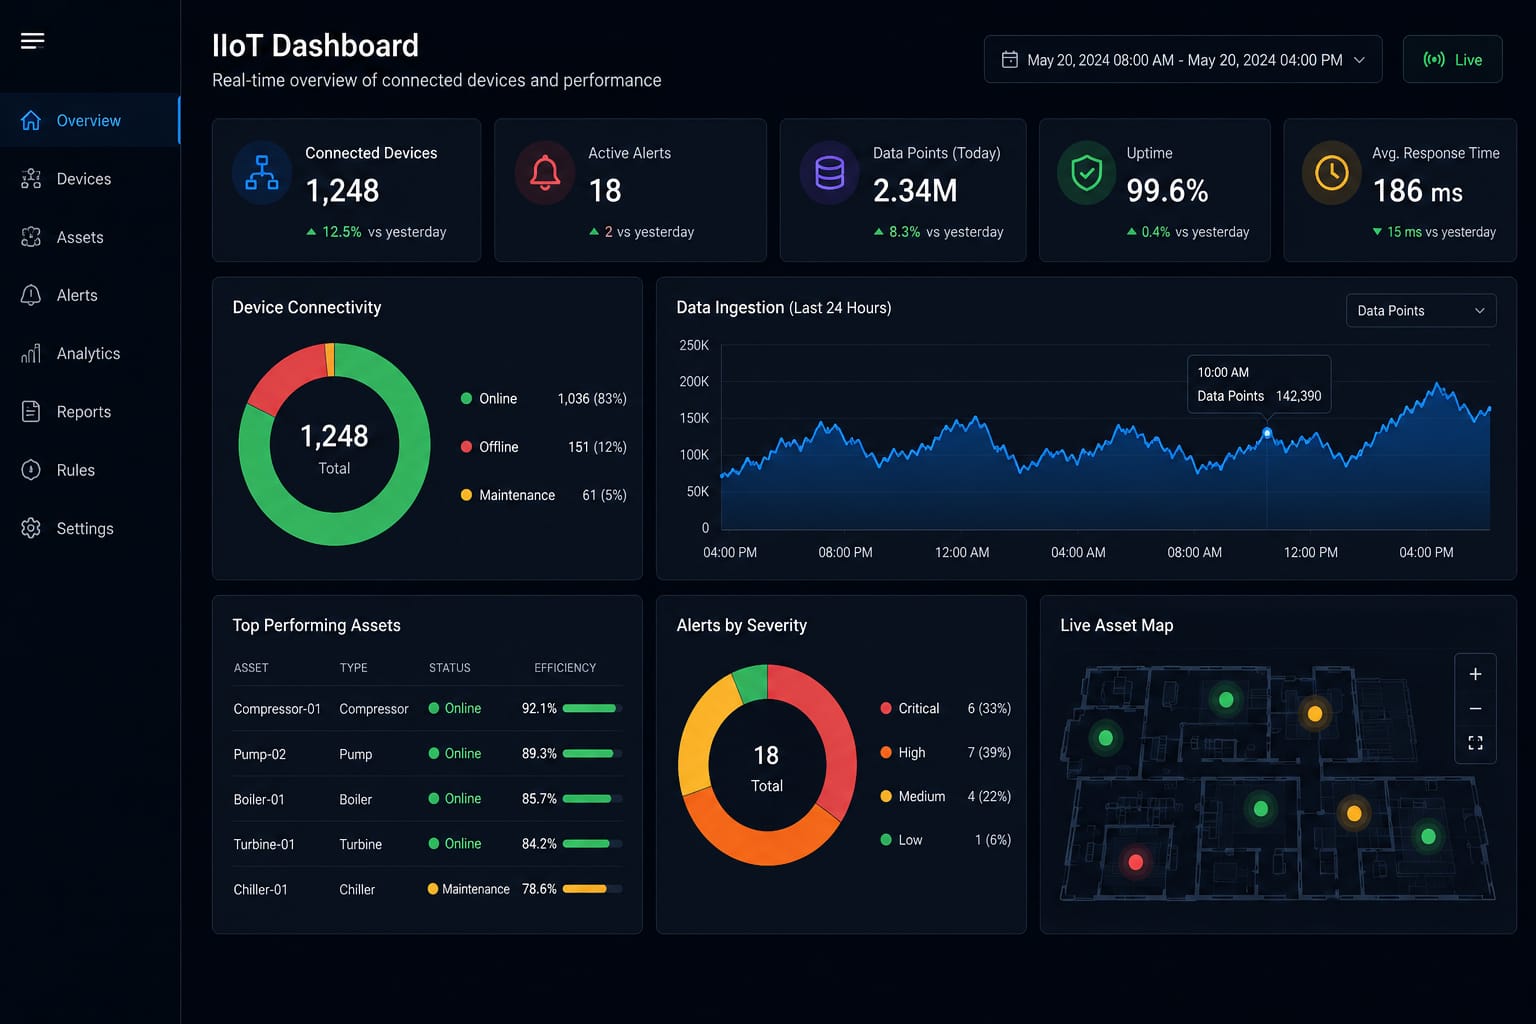
Task: Toggle Critical in severity legend
Action: [x=945, y=708]
